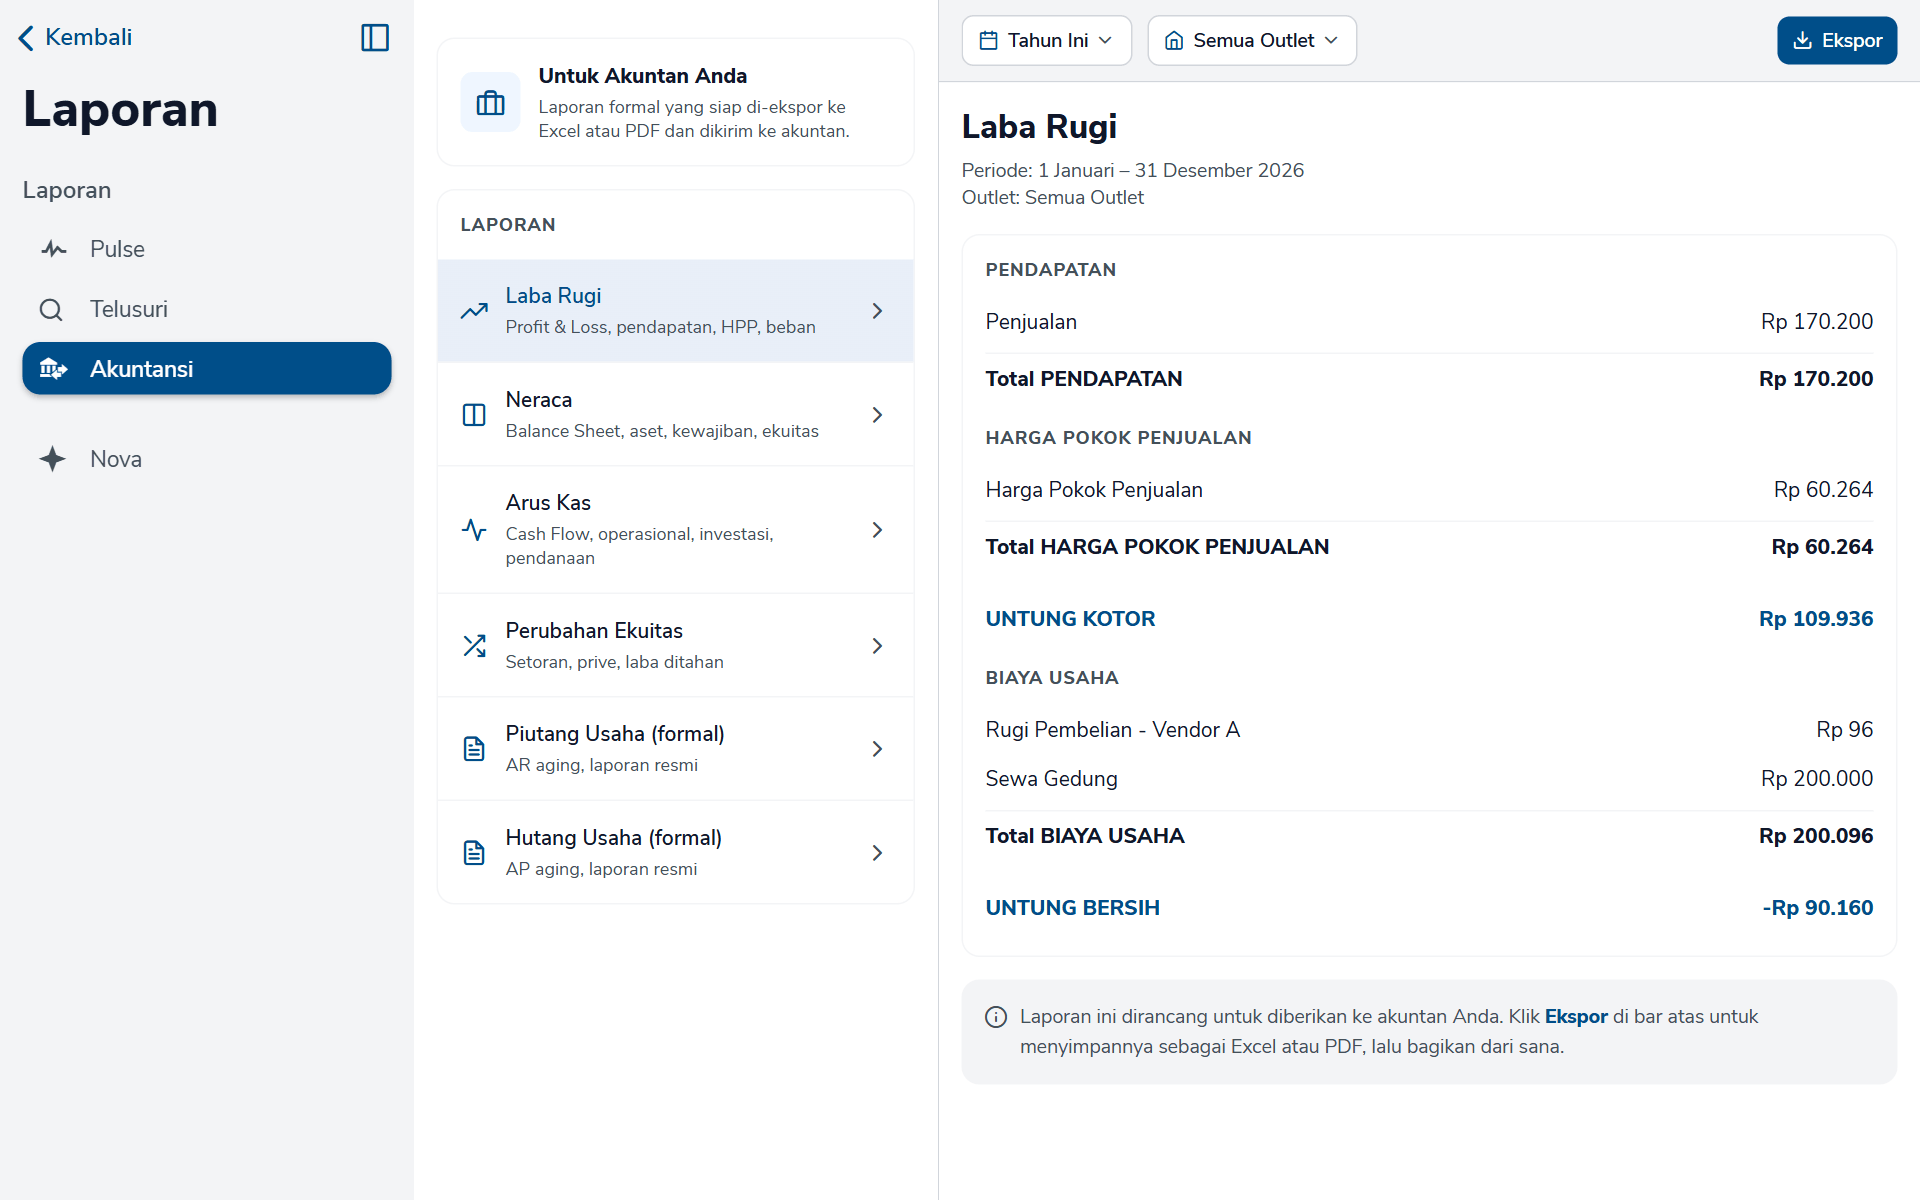Click the briefcase icon in Untuk Akuntan Anda
The image size is (1920, 1200).
click(490, 102)
